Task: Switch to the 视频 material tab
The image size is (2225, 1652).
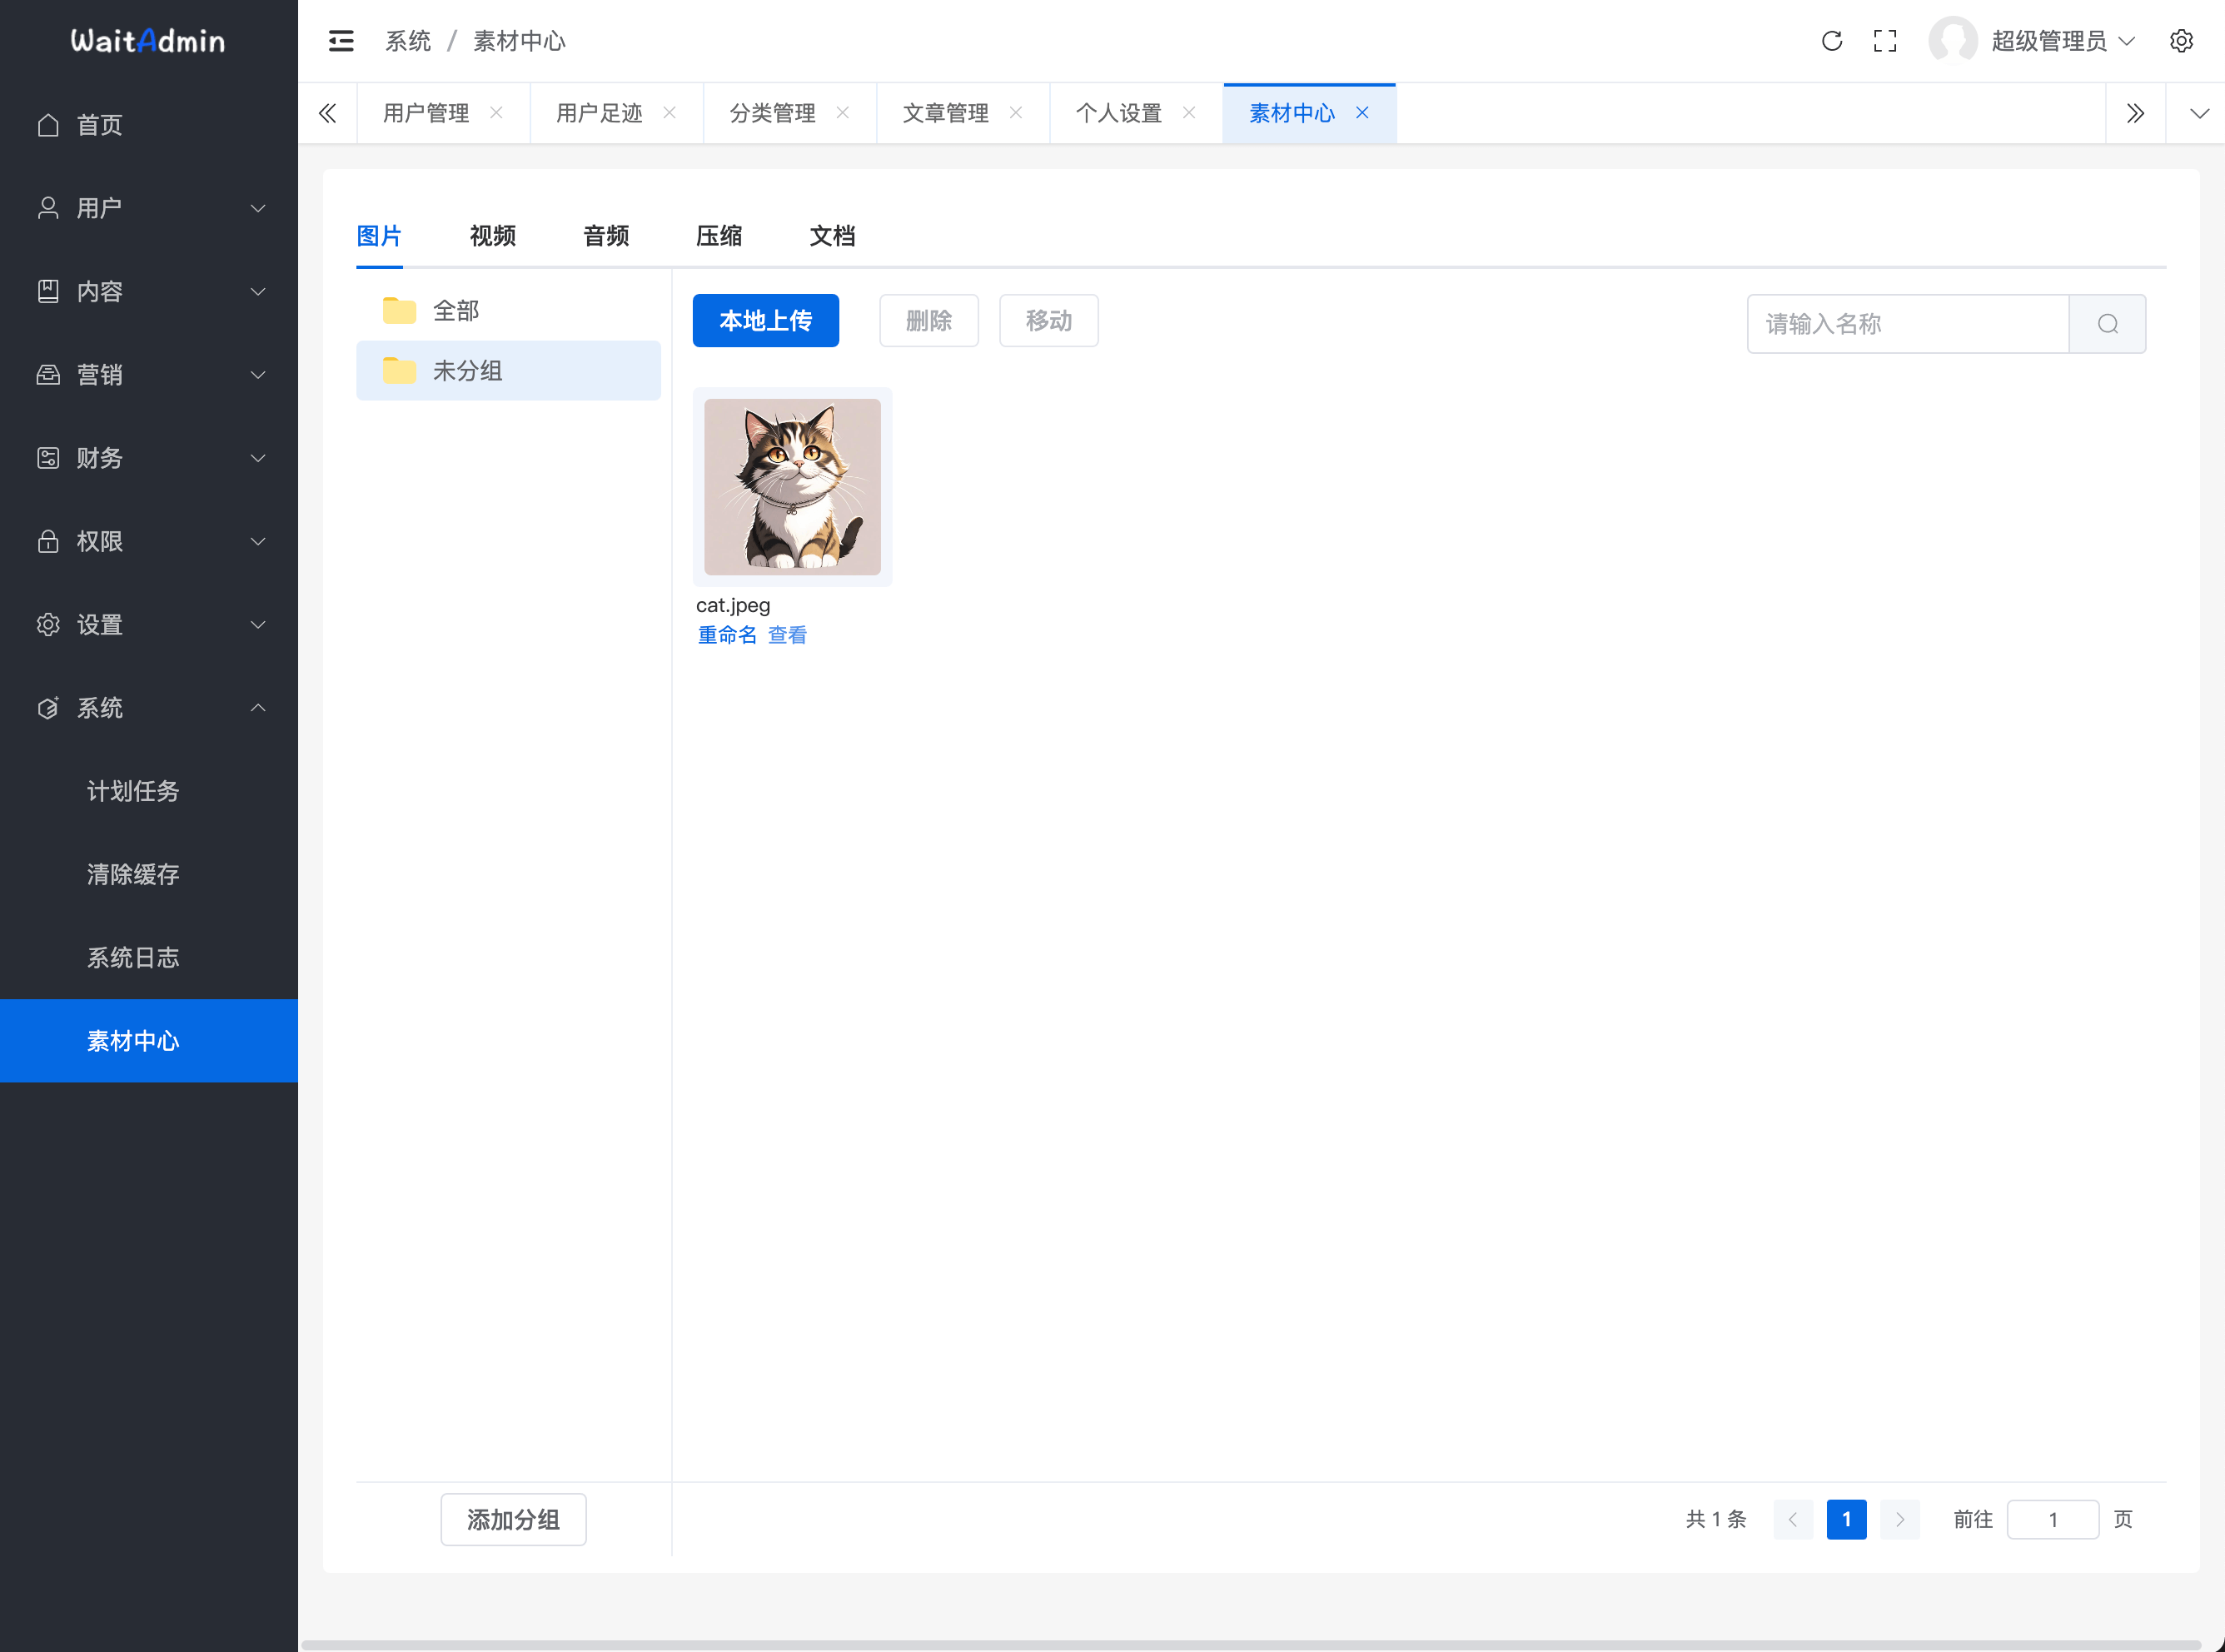Action: point(492,236)
